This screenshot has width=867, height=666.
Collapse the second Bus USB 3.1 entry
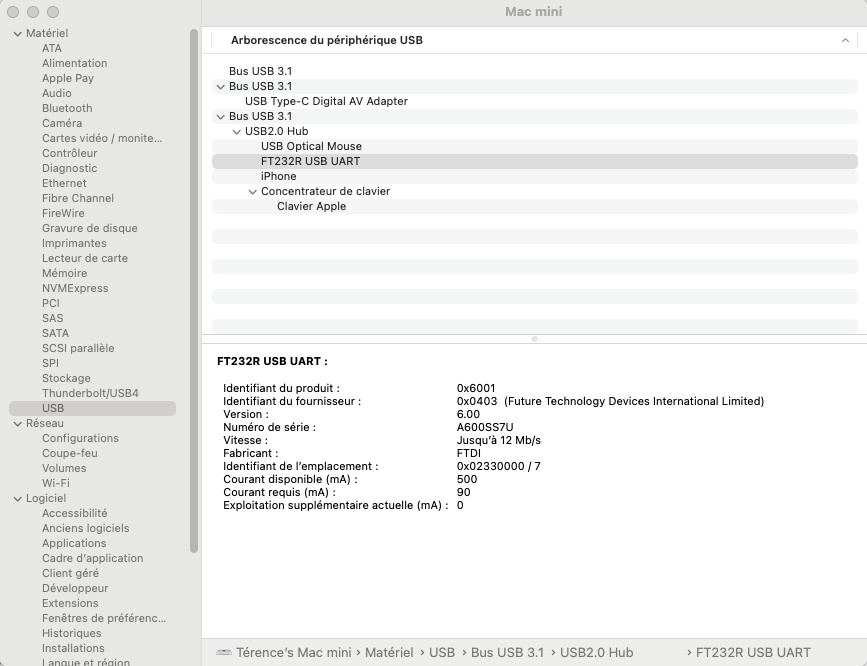click(x=220, y=87)
